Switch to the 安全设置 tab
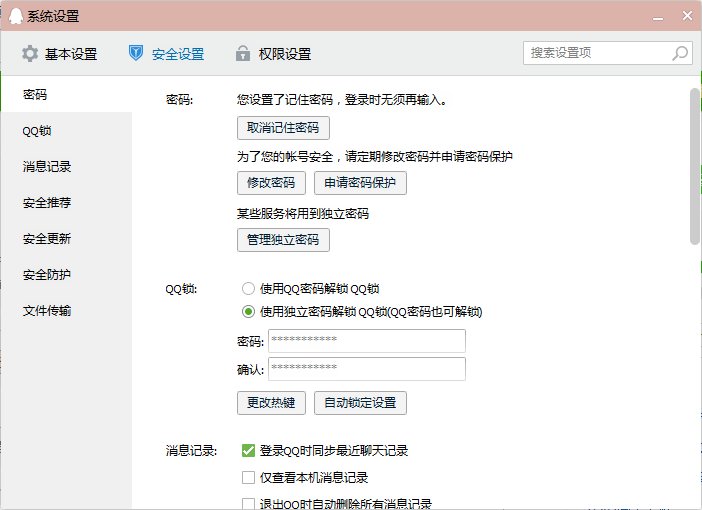Viewport: 702px width, 510px height. [167, 54]
